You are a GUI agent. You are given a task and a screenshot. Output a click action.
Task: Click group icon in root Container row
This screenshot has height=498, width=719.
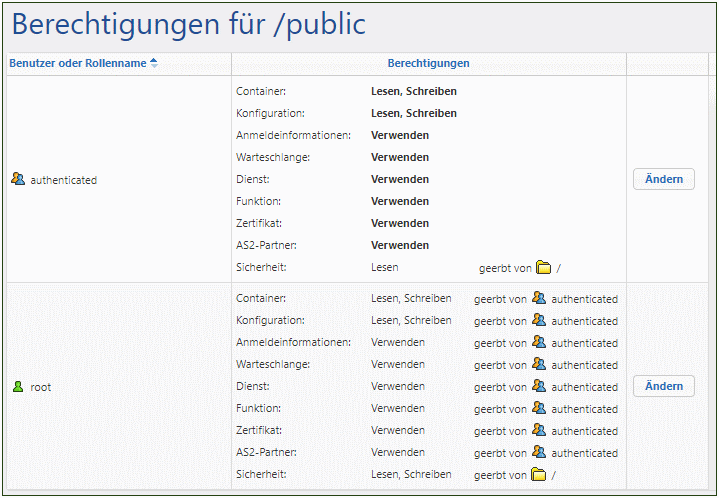pyautogui.click(x=539, y=298)
